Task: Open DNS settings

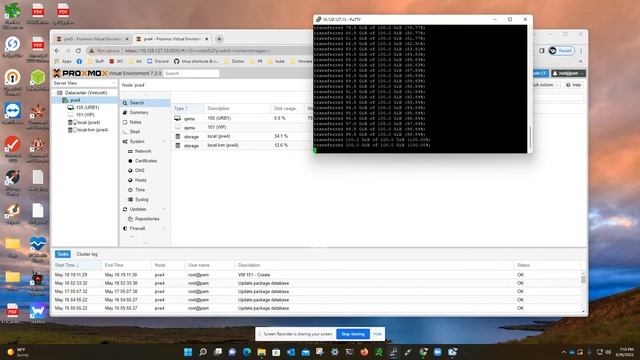Action: [140, 170]
